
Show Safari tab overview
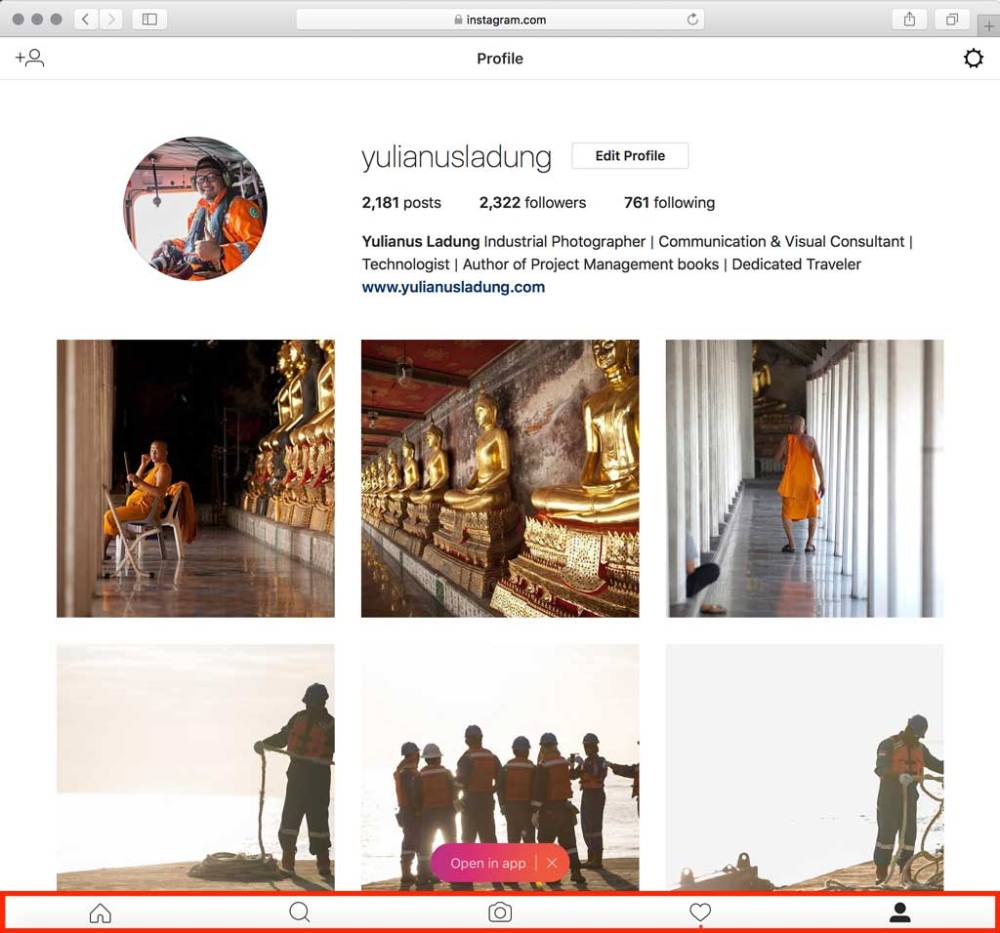tap(952, 19)
